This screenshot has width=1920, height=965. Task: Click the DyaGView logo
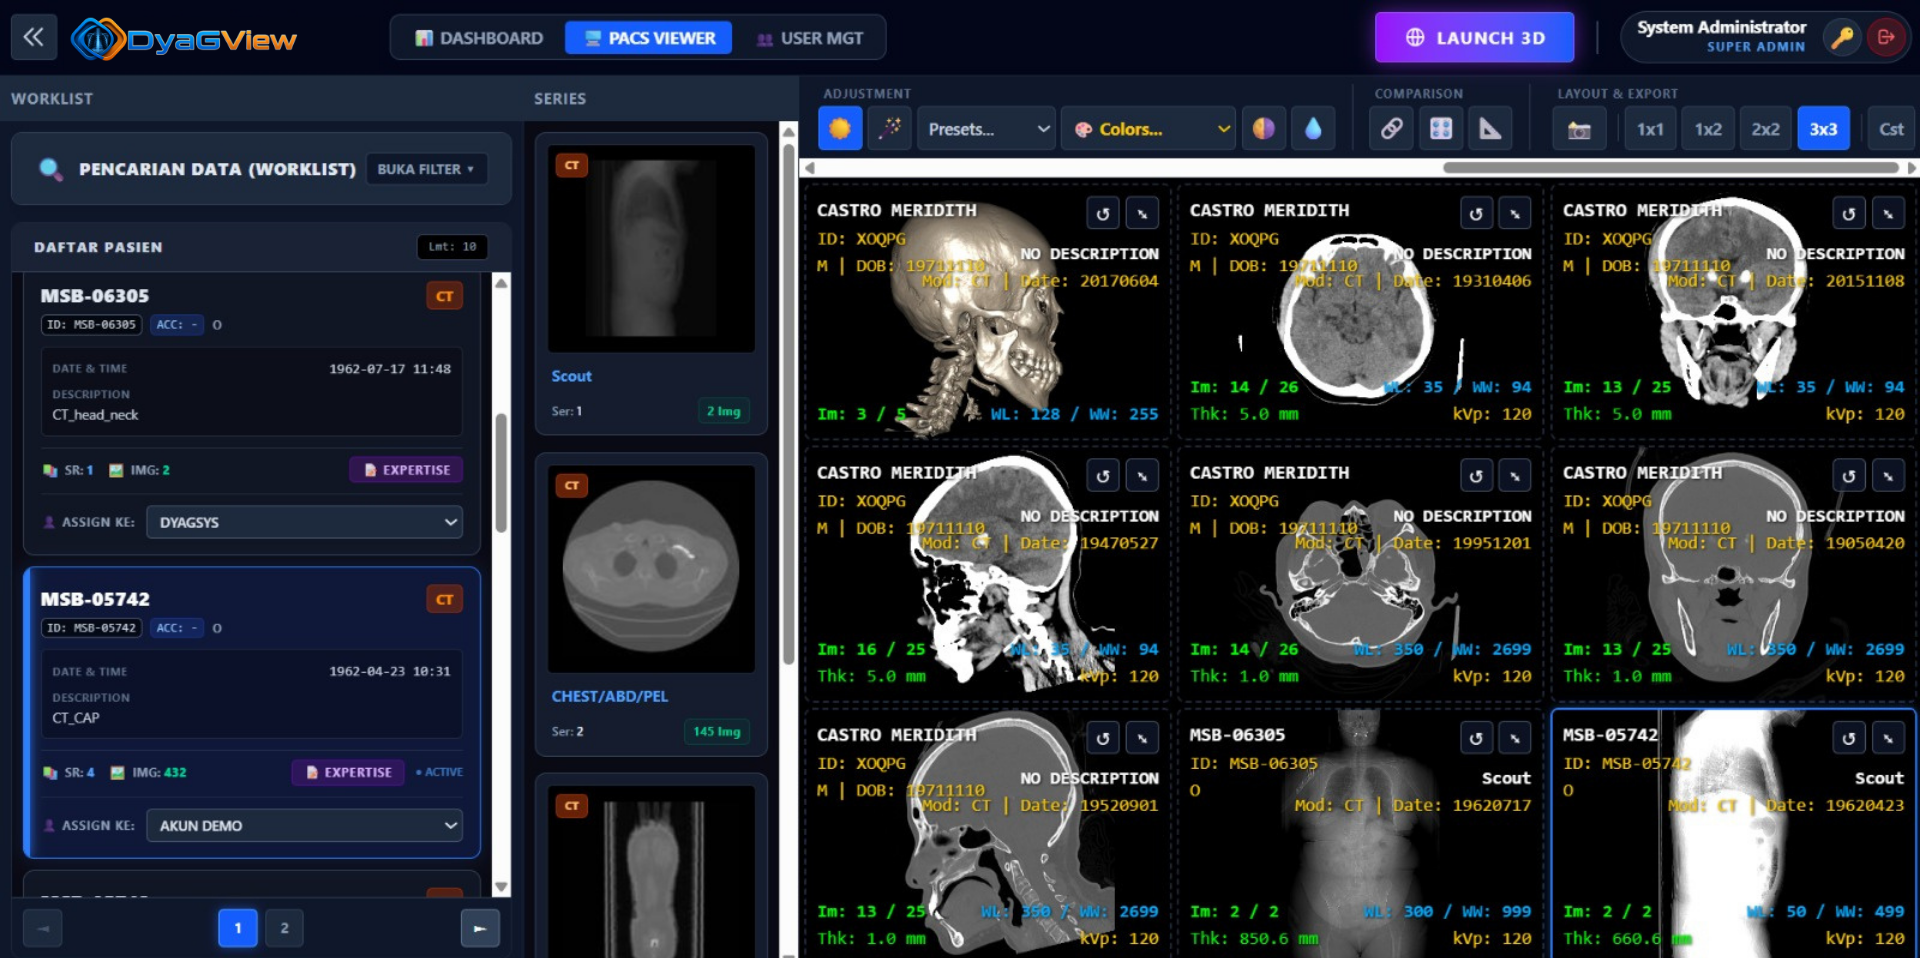click(184, 39)
